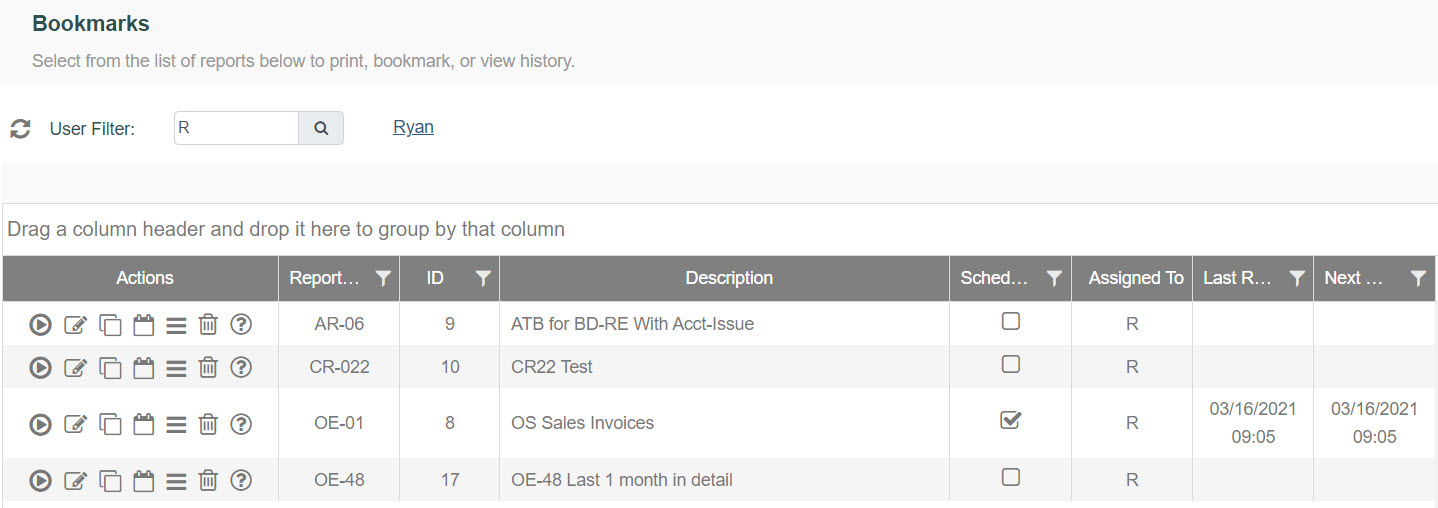Copy the OE-01 bookmark
This screenshot has width=1438, height=508.
[x=110, y=424]
